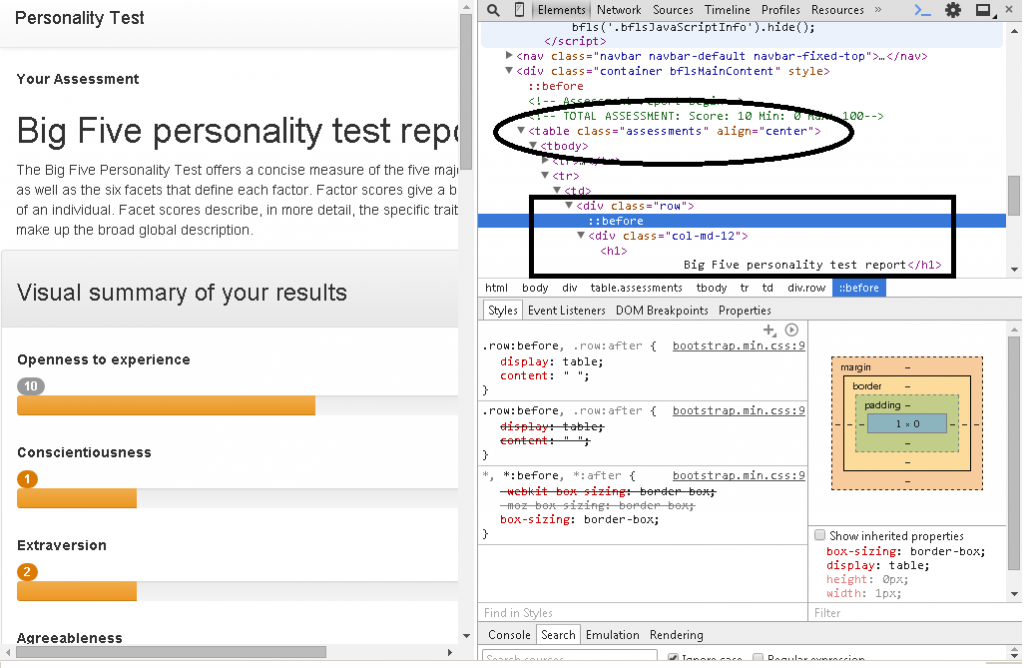The height and width of the screenshot is (668, 1024).
Task: Open the Event Listeners tab
Action: click(x=566, y=310)
